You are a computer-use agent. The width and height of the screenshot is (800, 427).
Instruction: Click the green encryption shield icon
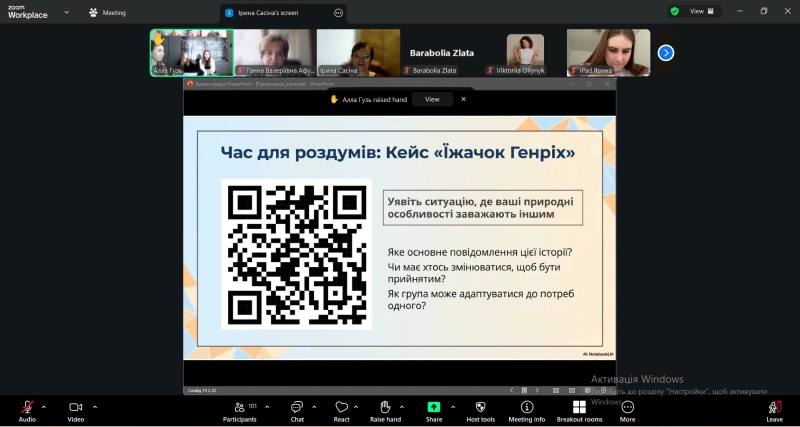point(674,11)
